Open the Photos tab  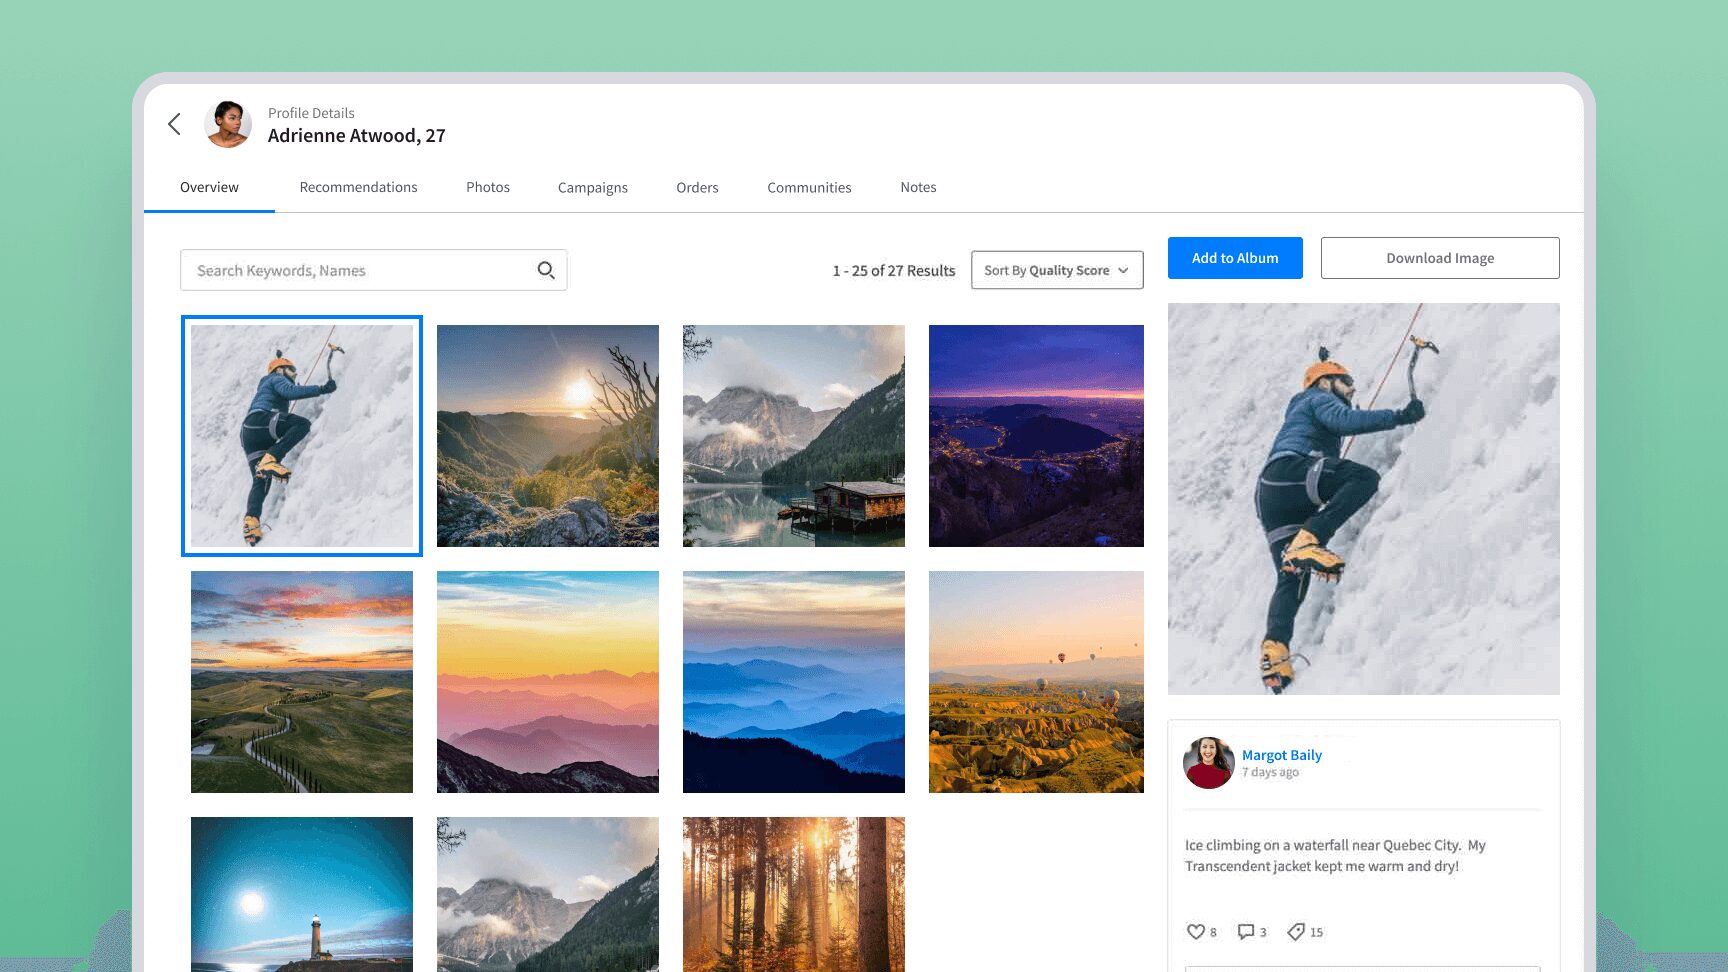488,187
